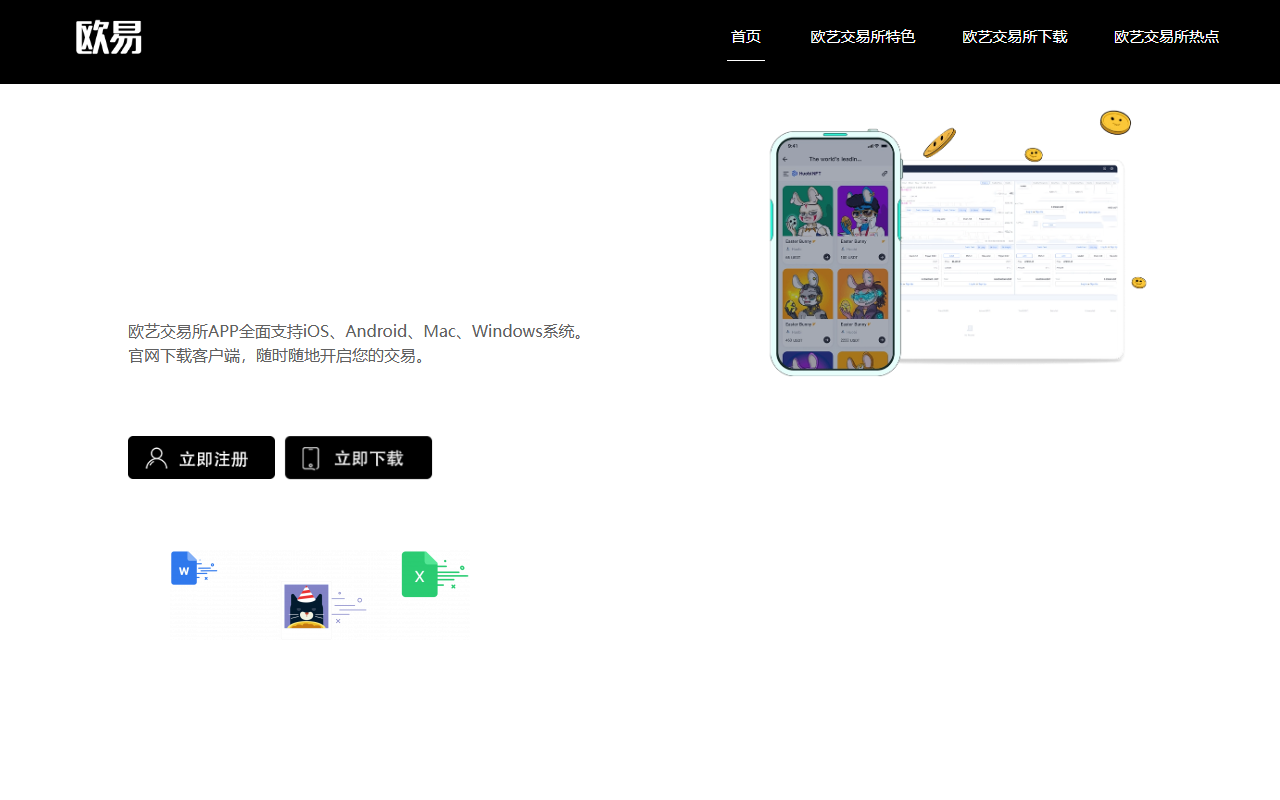Click the 立即下载 button

[358, 458]
